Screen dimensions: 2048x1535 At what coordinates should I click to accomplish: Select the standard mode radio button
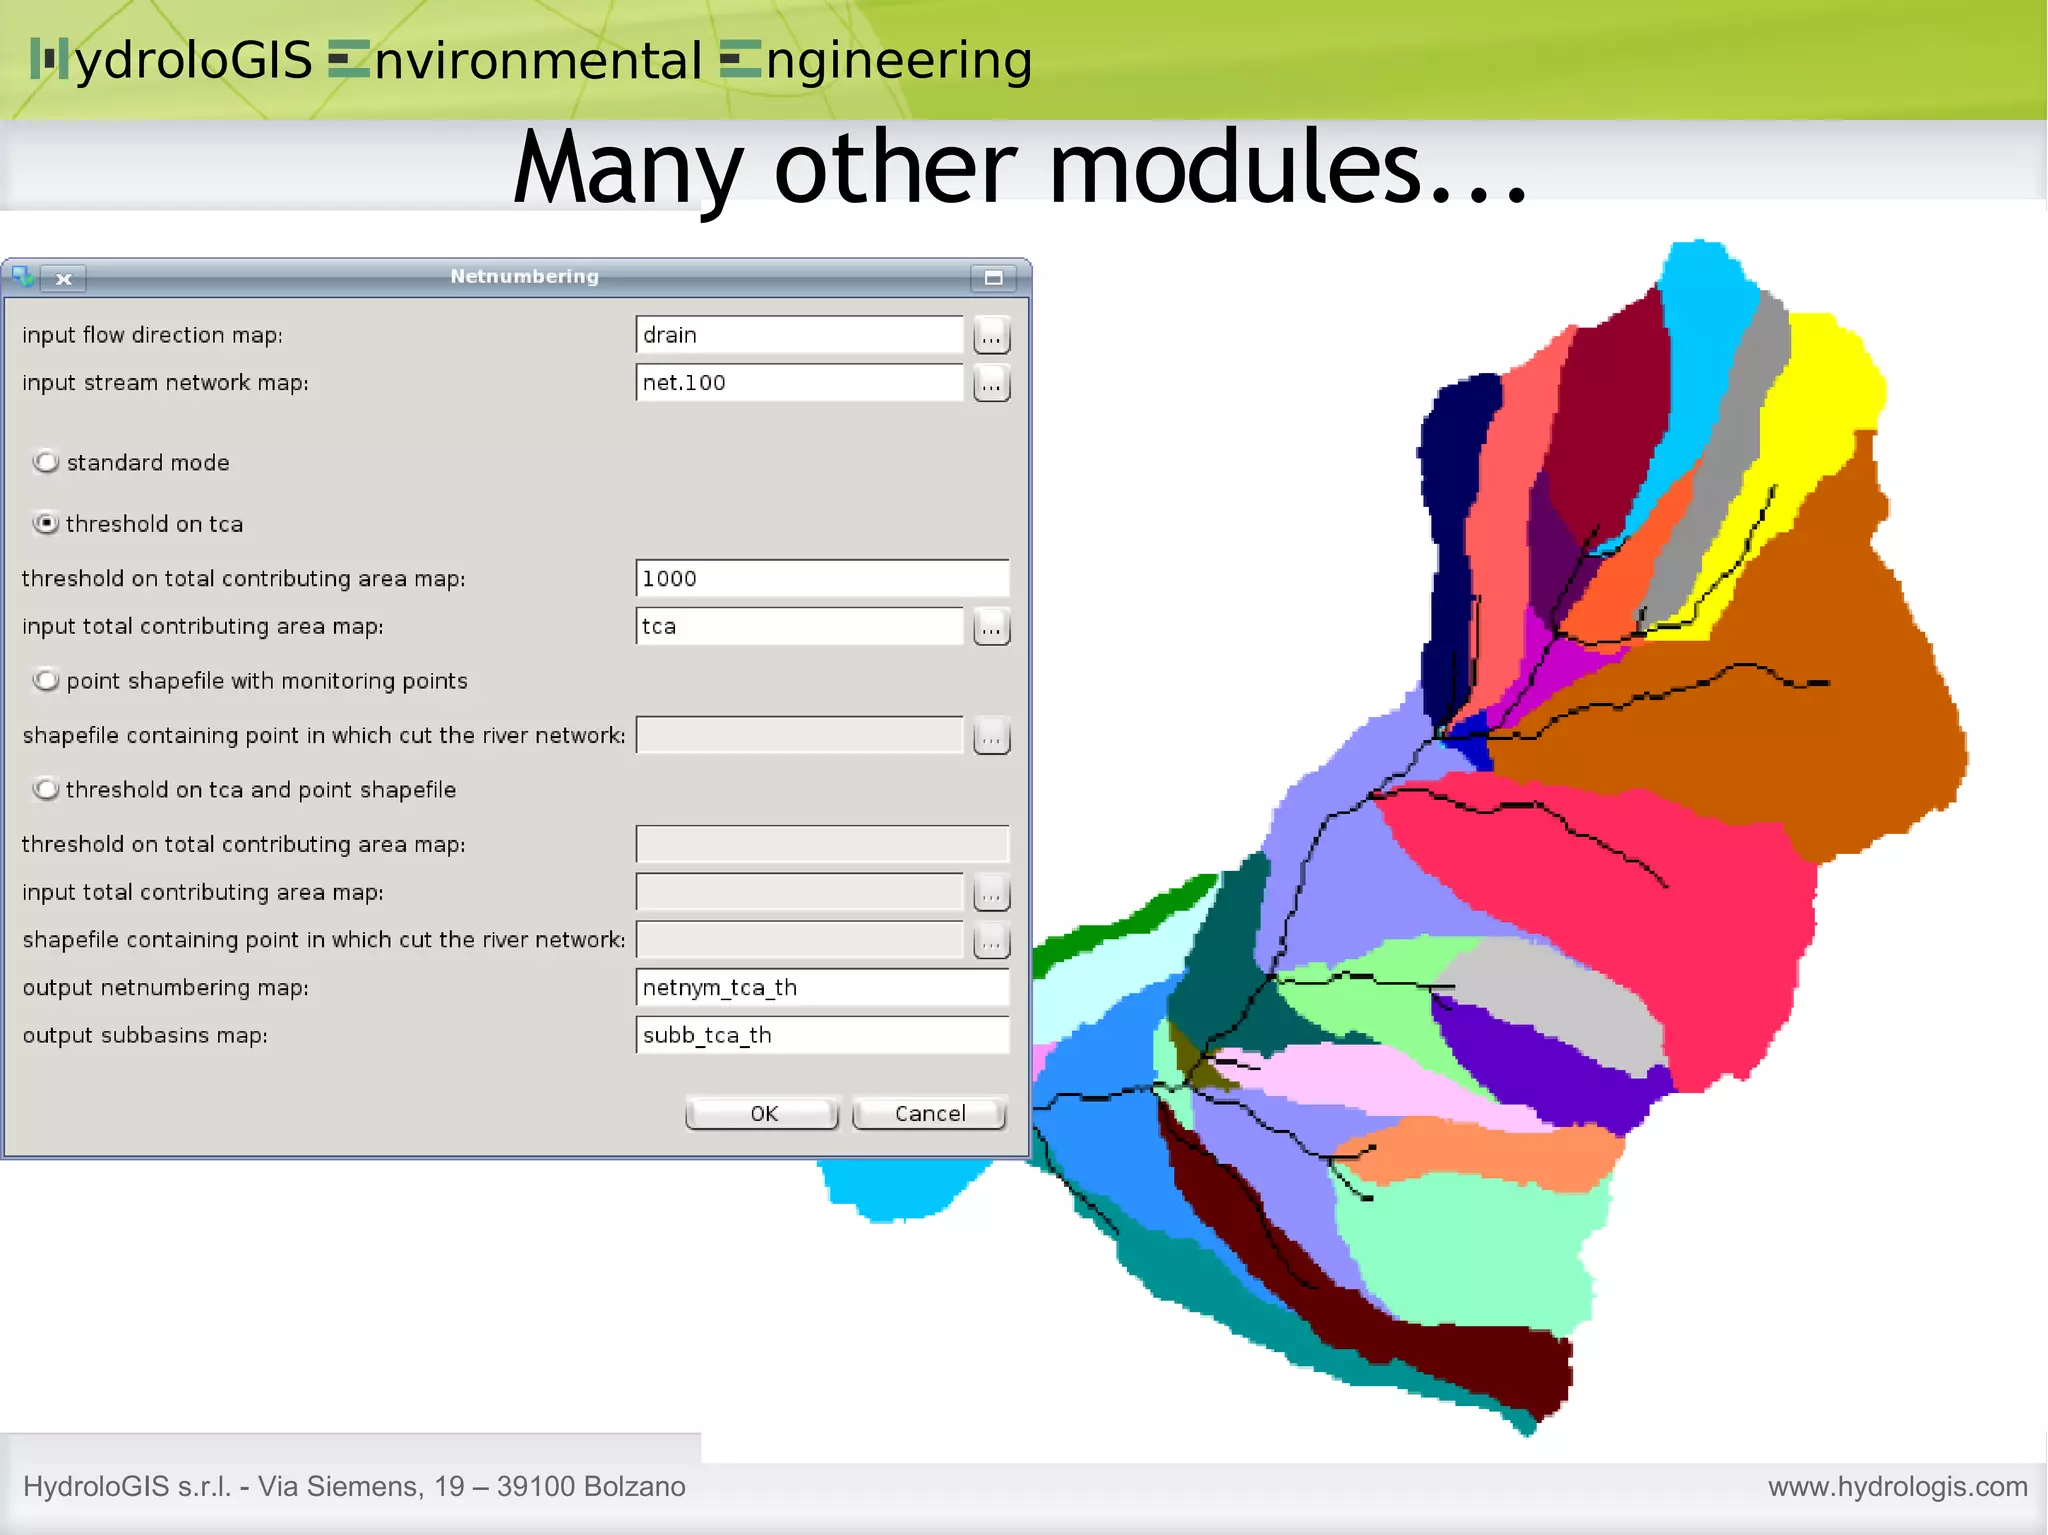46,462
